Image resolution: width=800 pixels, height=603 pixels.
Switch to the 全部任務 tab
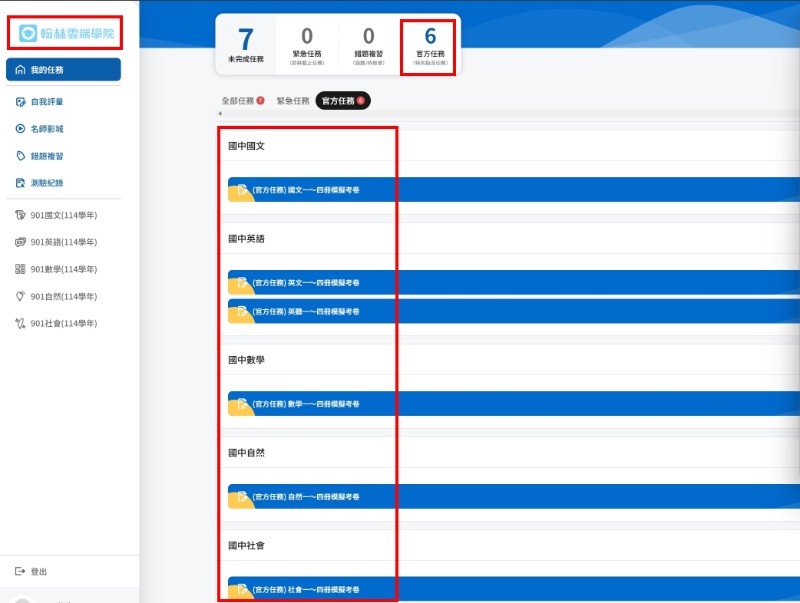pos(242,101)
